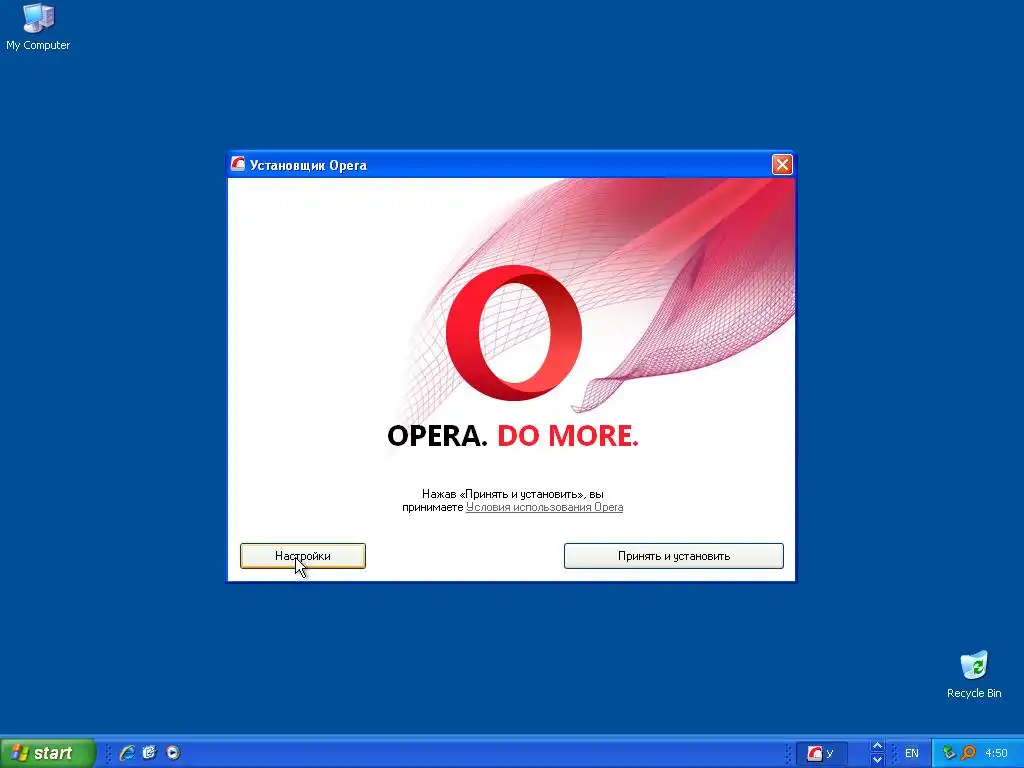Click the Show Desktop quick launch icon
The height and width of the screenshot is (768, 1024).
pos(150,753)
